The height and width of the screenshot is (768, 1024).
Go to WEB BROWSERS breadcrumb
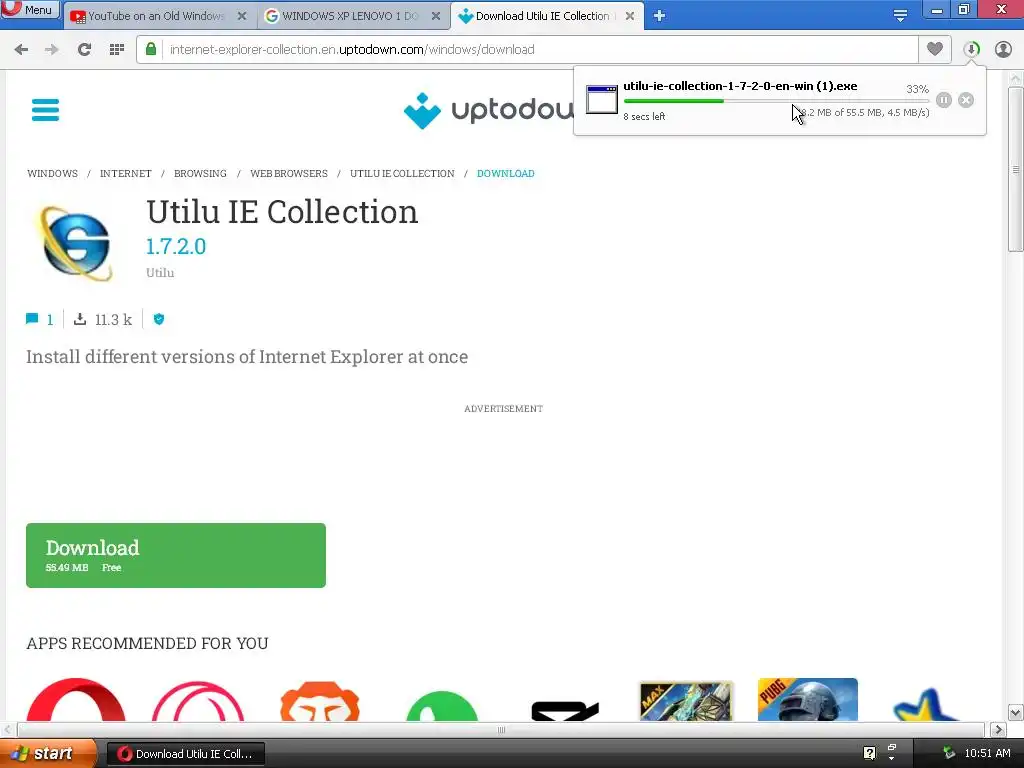[289, 174]
